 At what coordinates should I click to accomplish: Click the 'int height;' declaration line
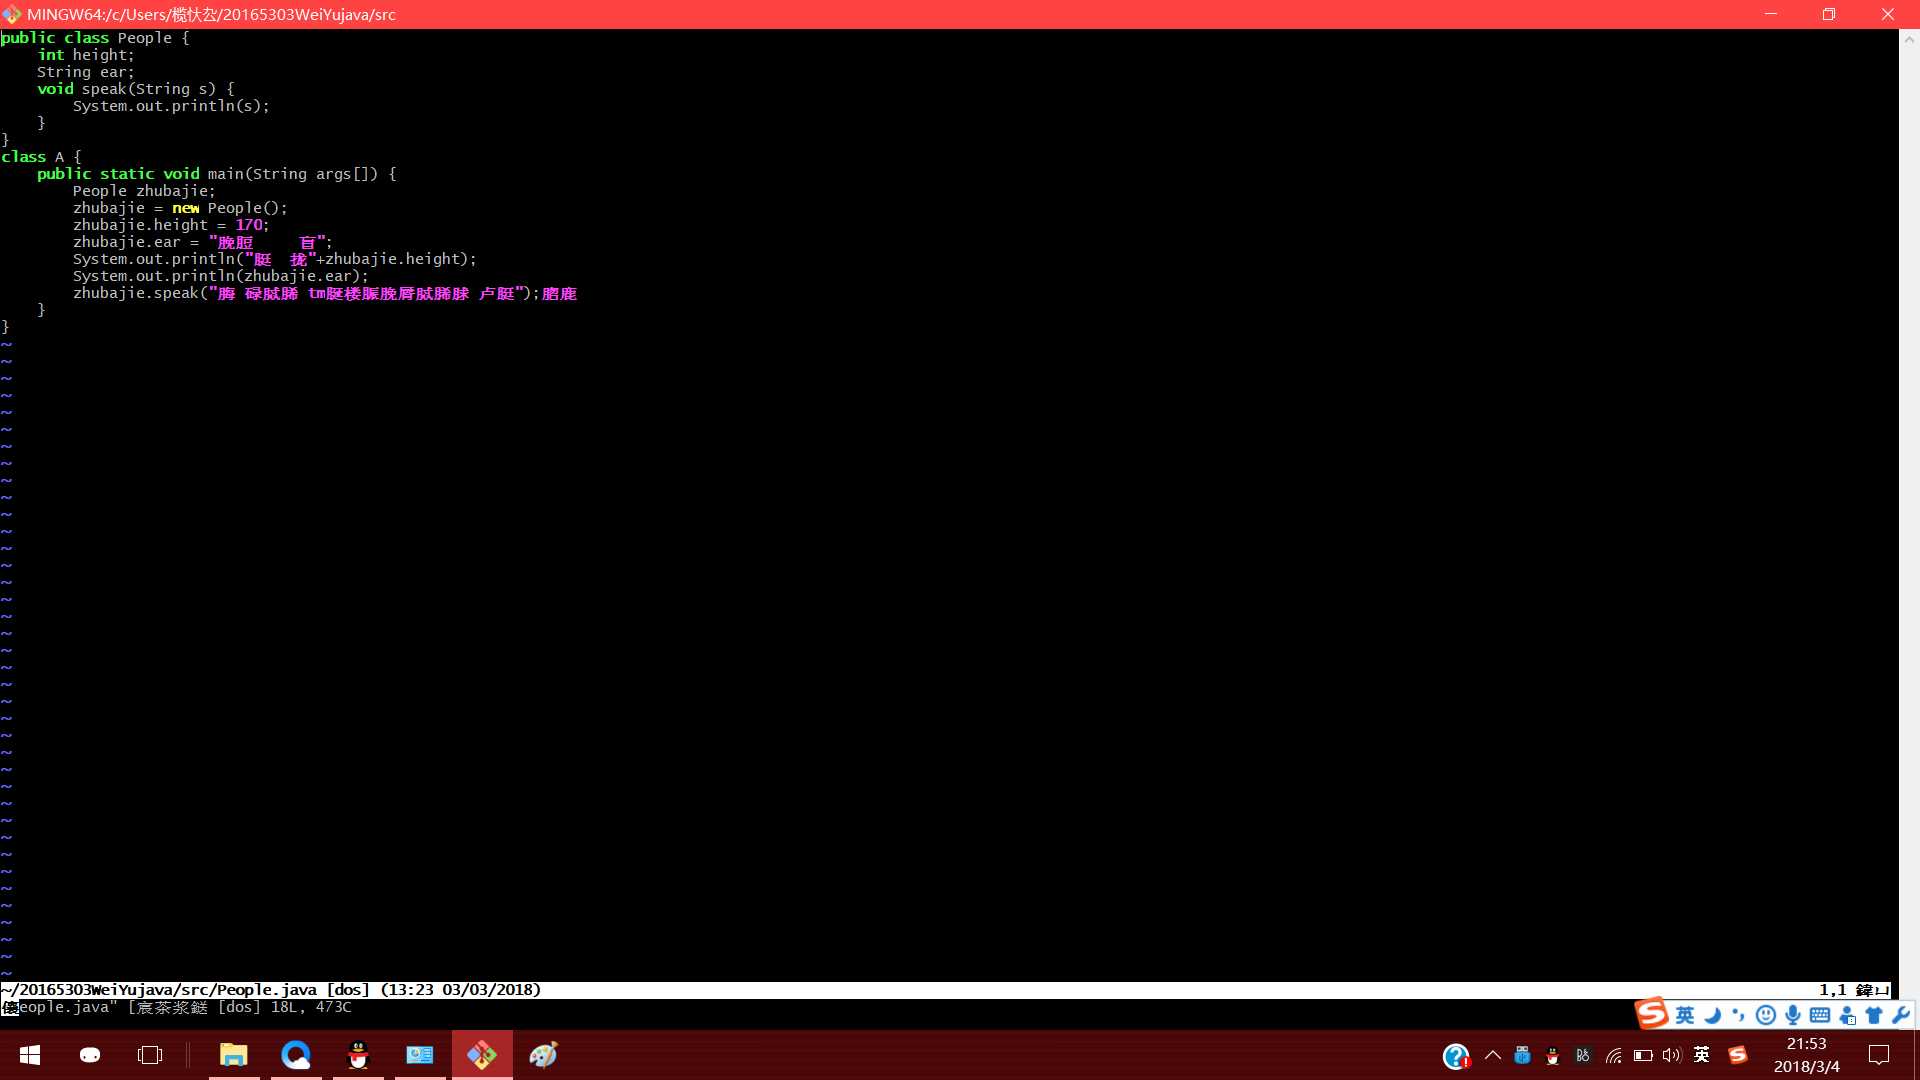tap(86, 55)
